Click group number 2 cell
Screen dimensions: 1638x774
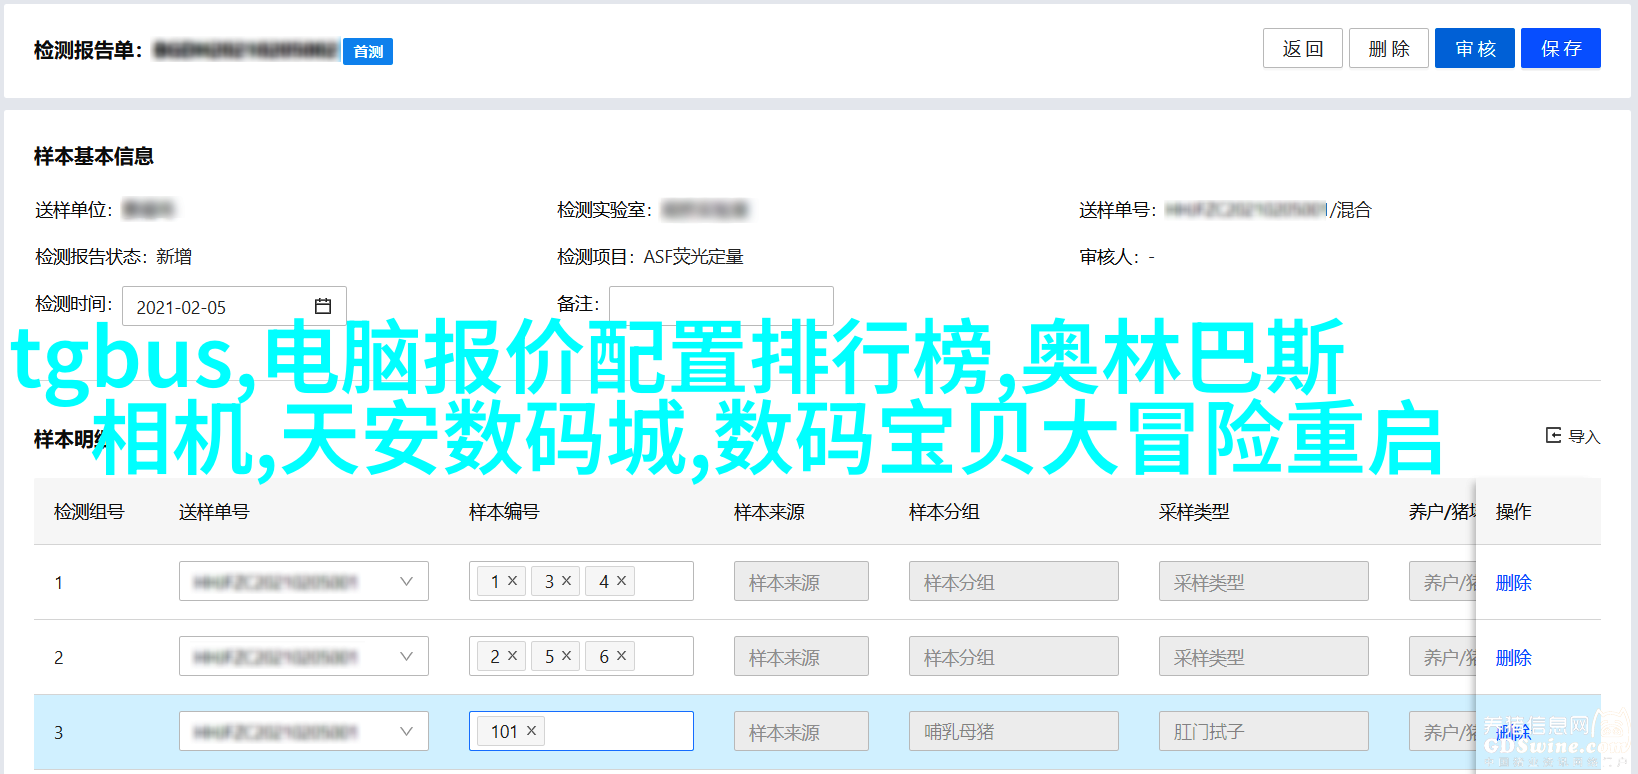coord(58,657)
